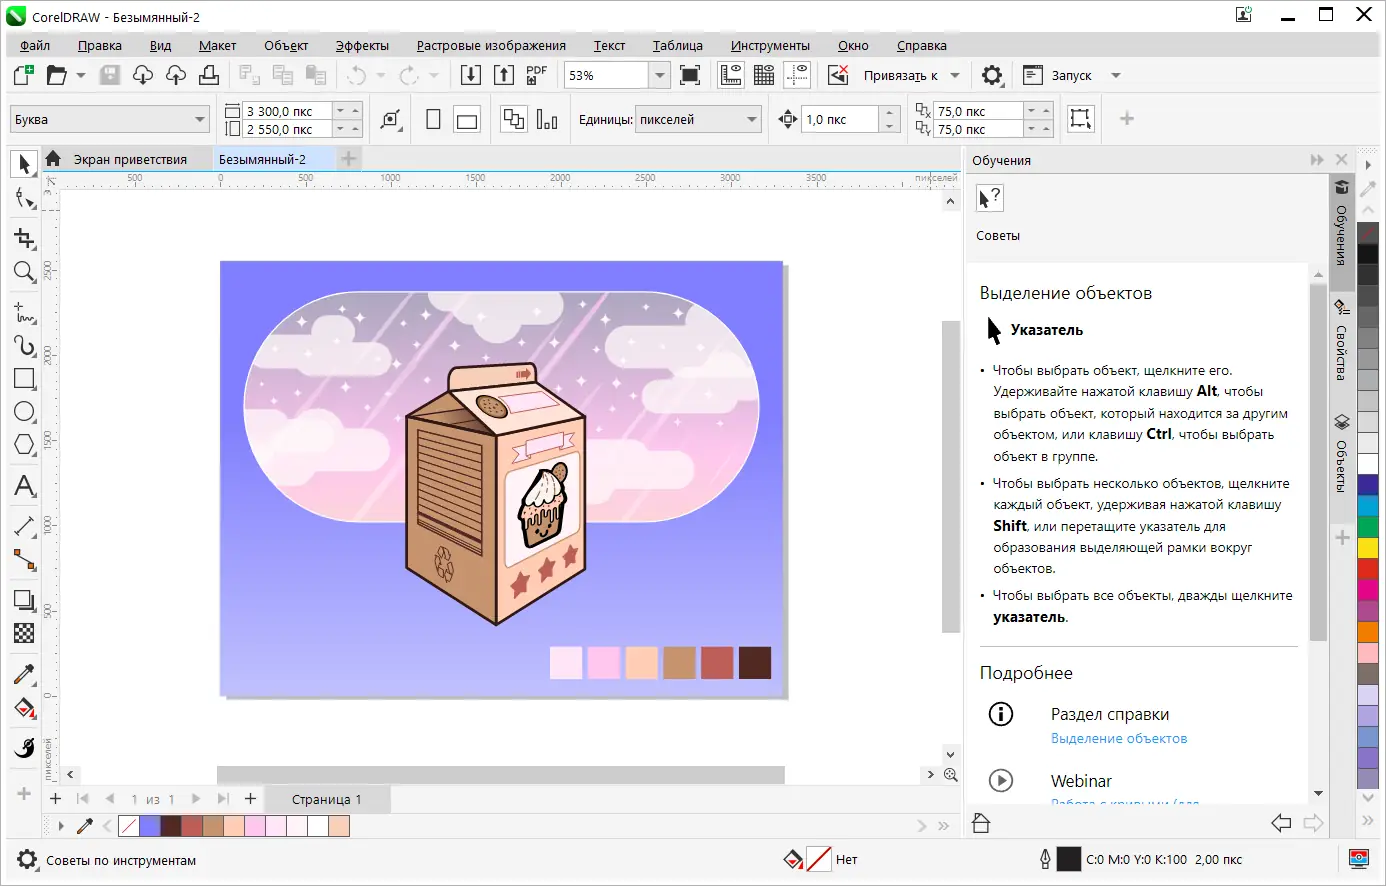
Task: Select the Crop tool
Action: tap(24, 238)
